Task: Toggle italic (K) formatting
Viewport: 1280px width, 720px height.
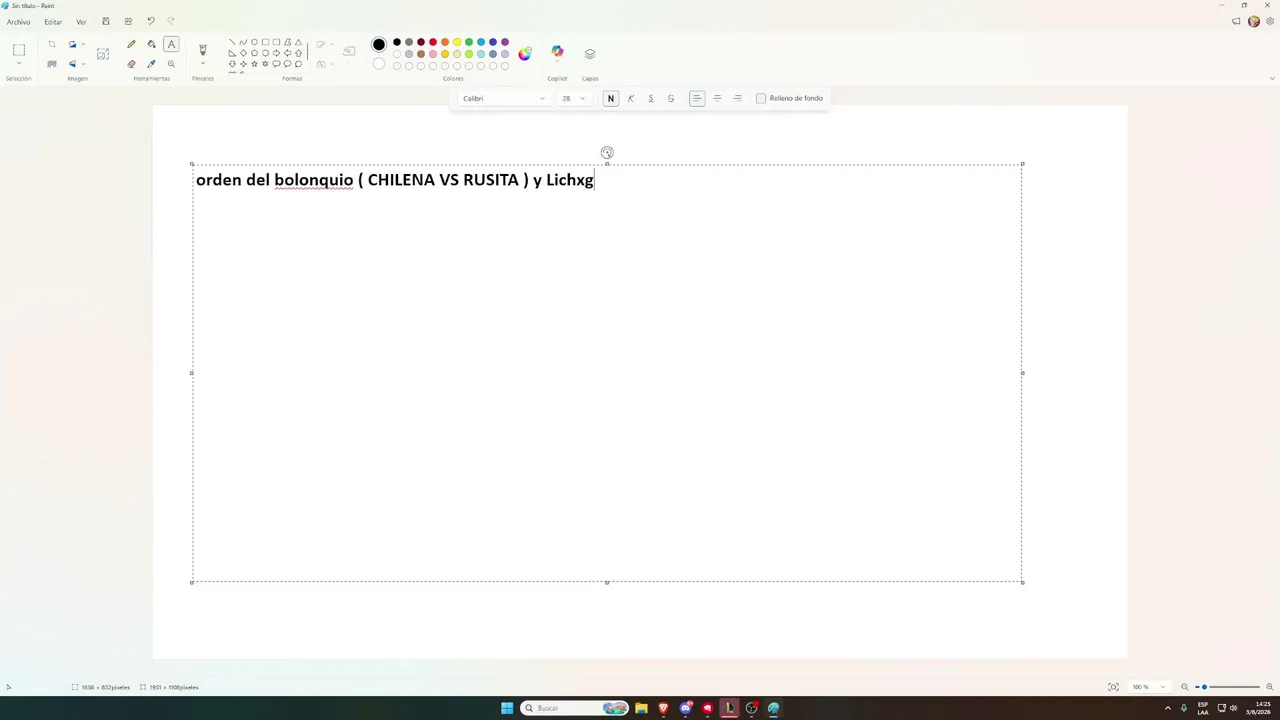Action: pos(631,98)
